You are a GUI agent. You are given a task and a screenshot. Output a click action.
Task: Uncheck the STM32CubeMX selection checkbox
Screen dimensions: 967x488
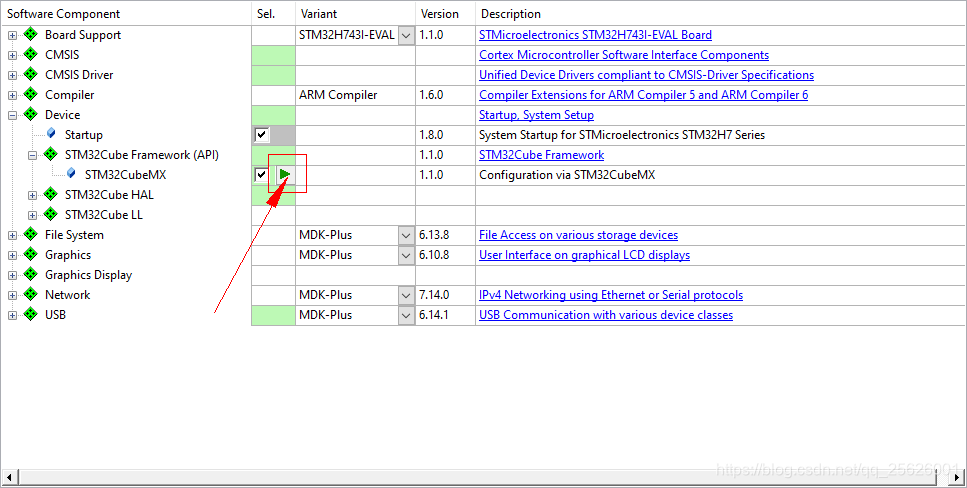pyautogui.click(x=261, y=175)
